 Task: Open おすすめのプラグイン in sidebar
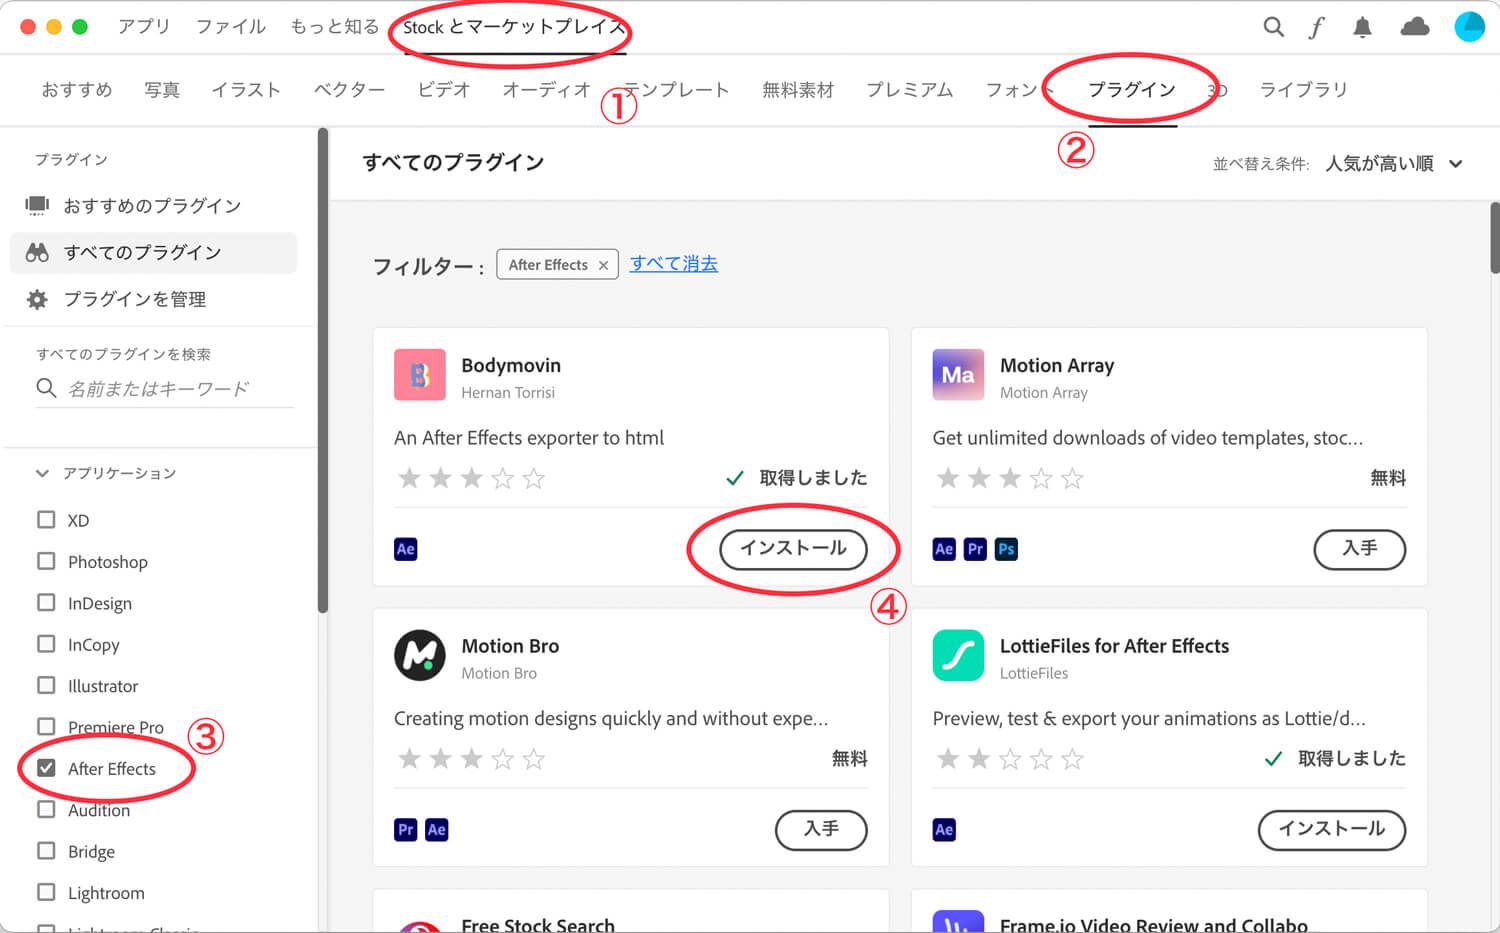152,206
